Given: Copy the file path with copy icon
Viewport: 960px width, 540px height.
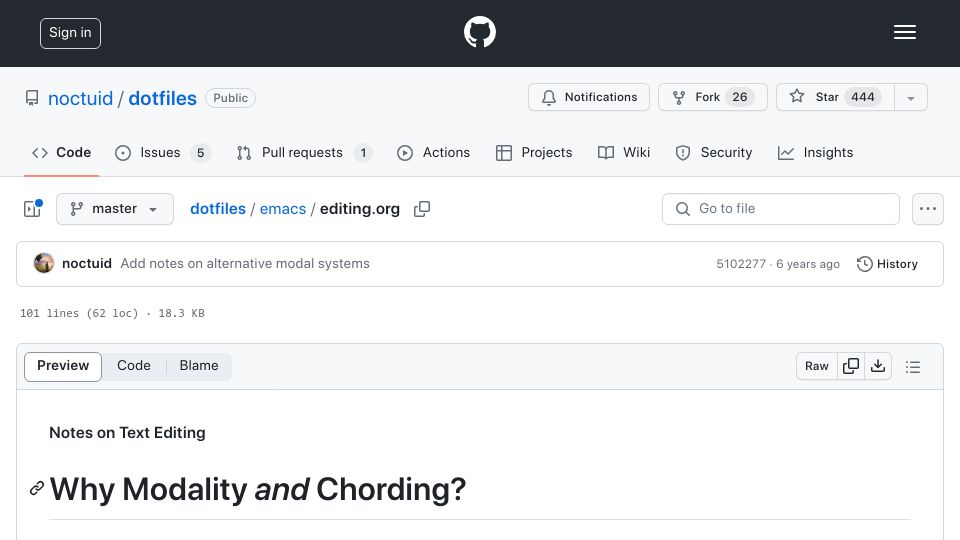Looking at the screenshot, I should 422,209.
